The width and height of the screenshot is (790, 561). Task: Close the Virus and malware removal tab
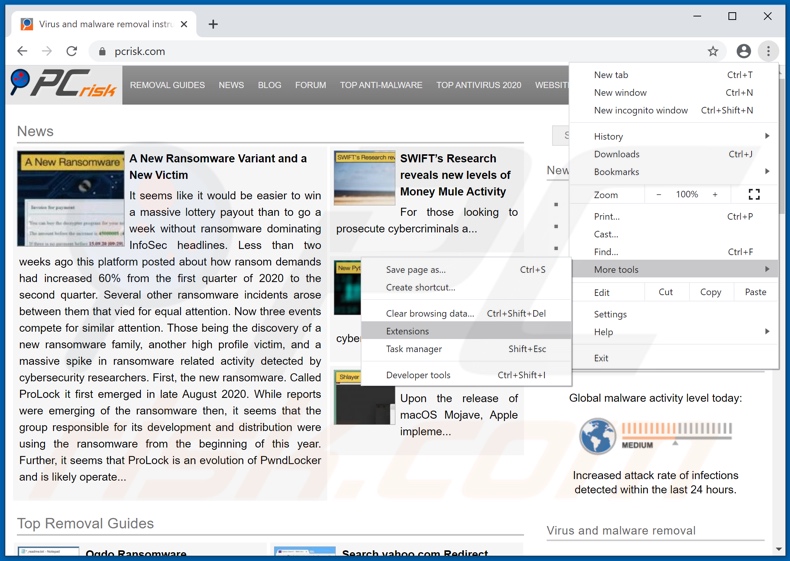point(184,24)
